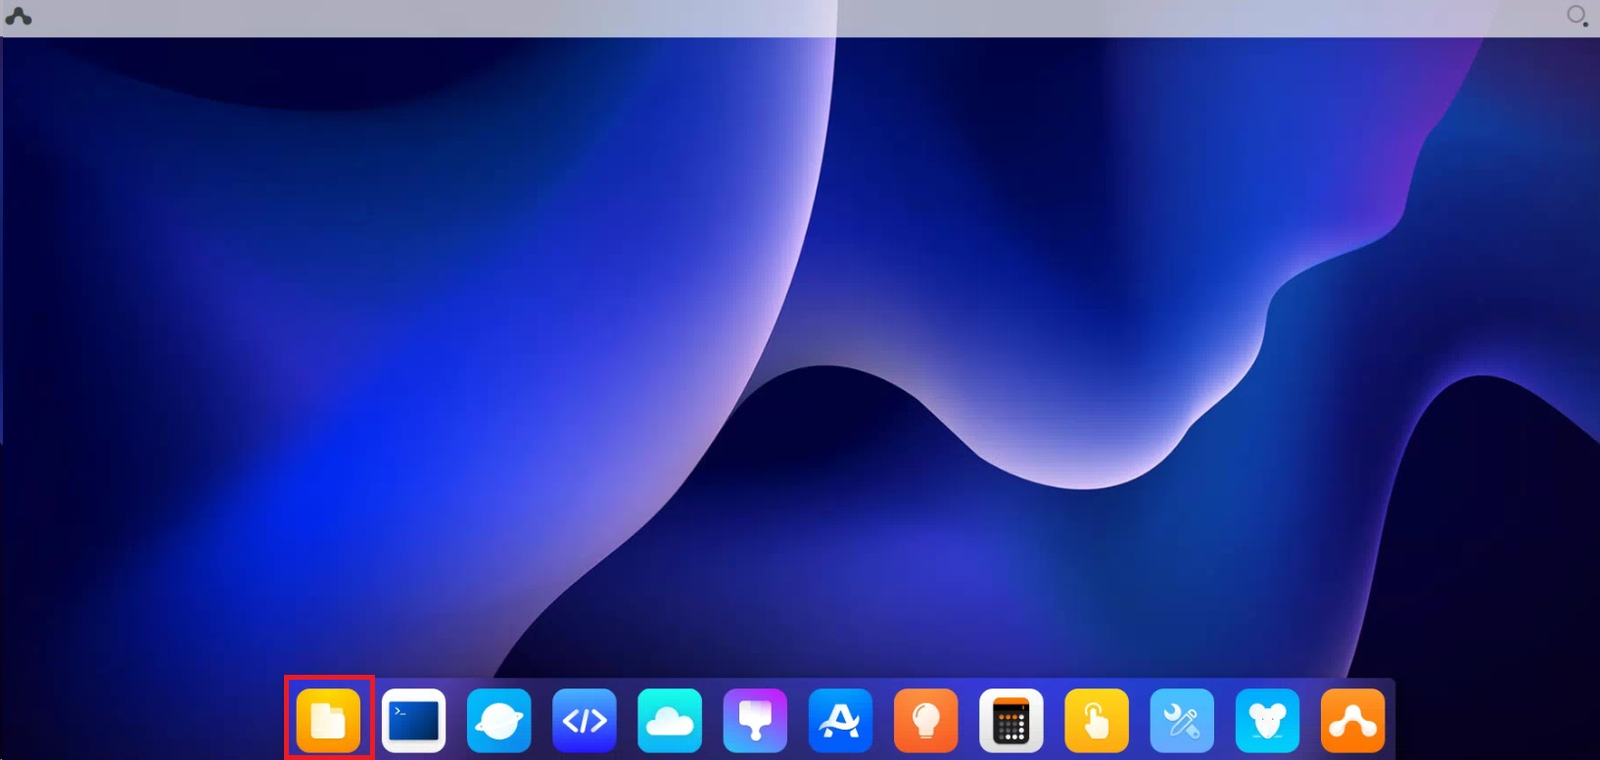
Task: Open the Files app in the dock
Action: [x=328, y=720]
